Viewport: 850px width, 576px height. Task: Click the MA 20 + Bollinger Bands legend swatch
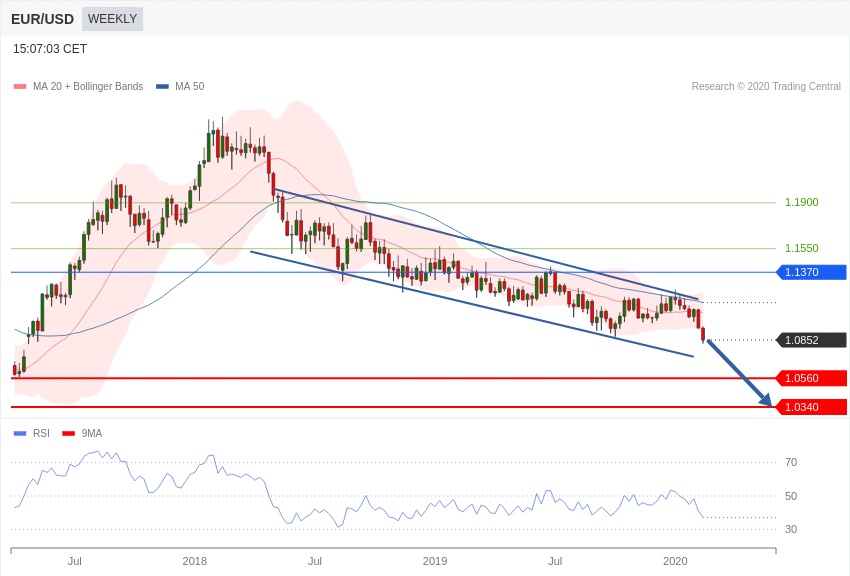tap(20, 87)
